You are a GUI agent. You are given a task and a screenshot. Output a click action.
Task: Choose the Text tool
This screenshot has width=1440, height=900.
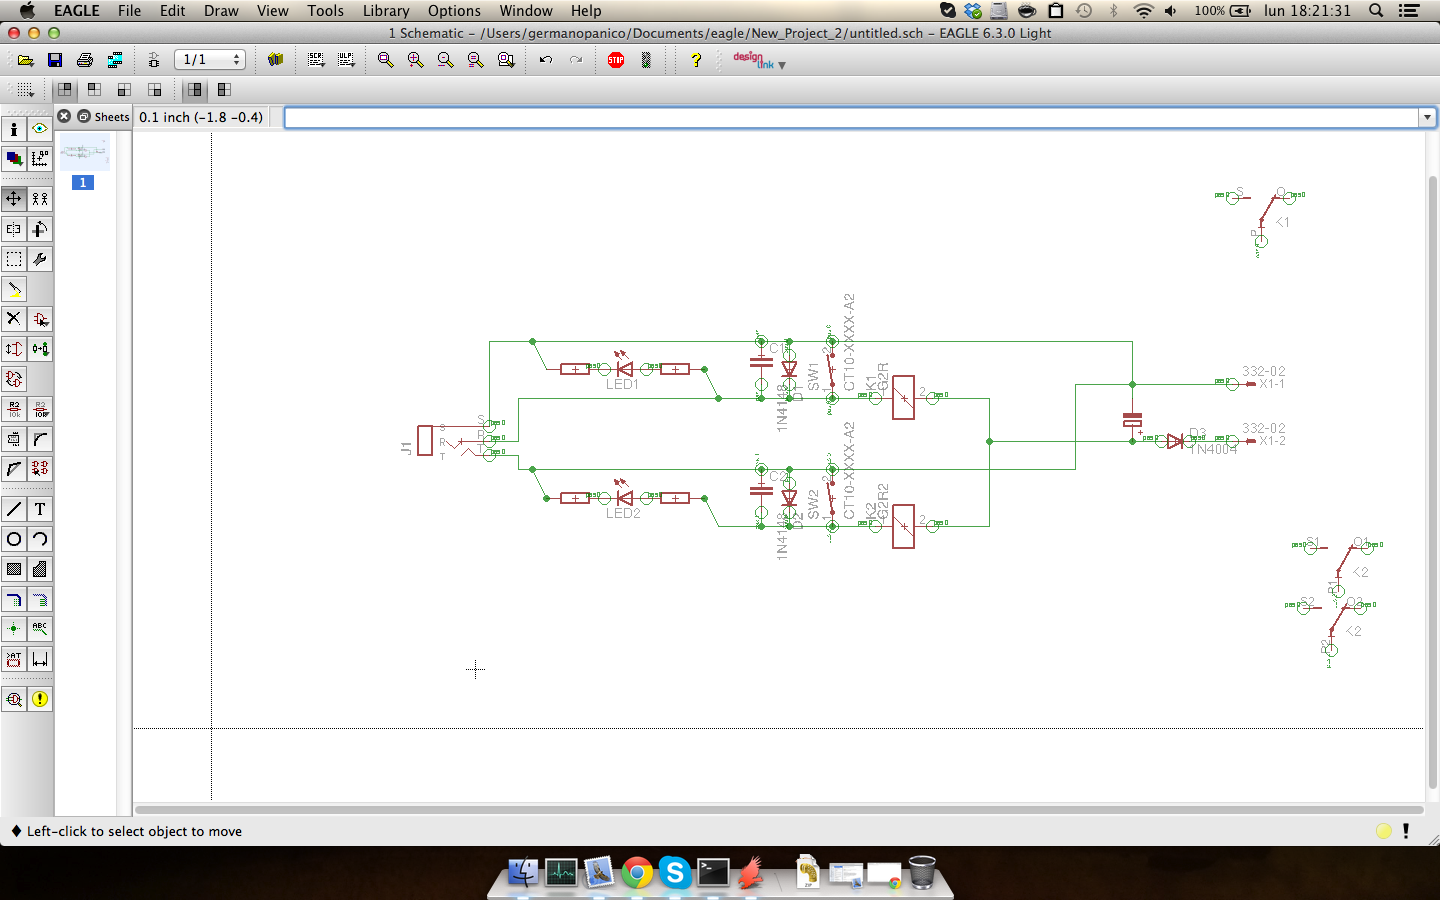[40, 509]
